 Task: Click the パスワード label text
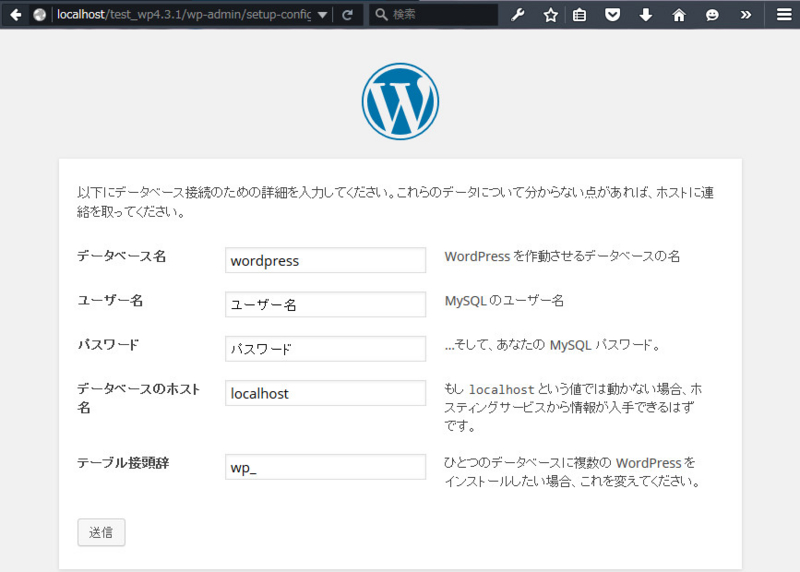click(x=108, y=345)
